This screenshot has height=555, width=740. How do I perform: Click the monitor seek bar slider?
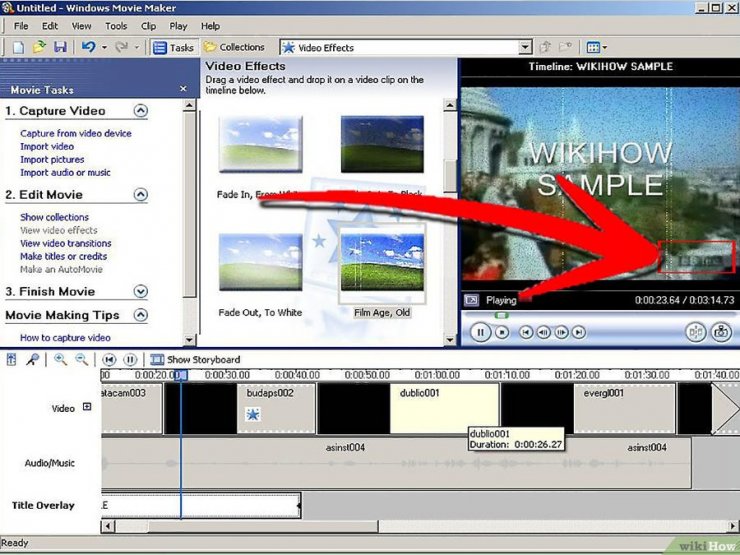pos(502,315)
